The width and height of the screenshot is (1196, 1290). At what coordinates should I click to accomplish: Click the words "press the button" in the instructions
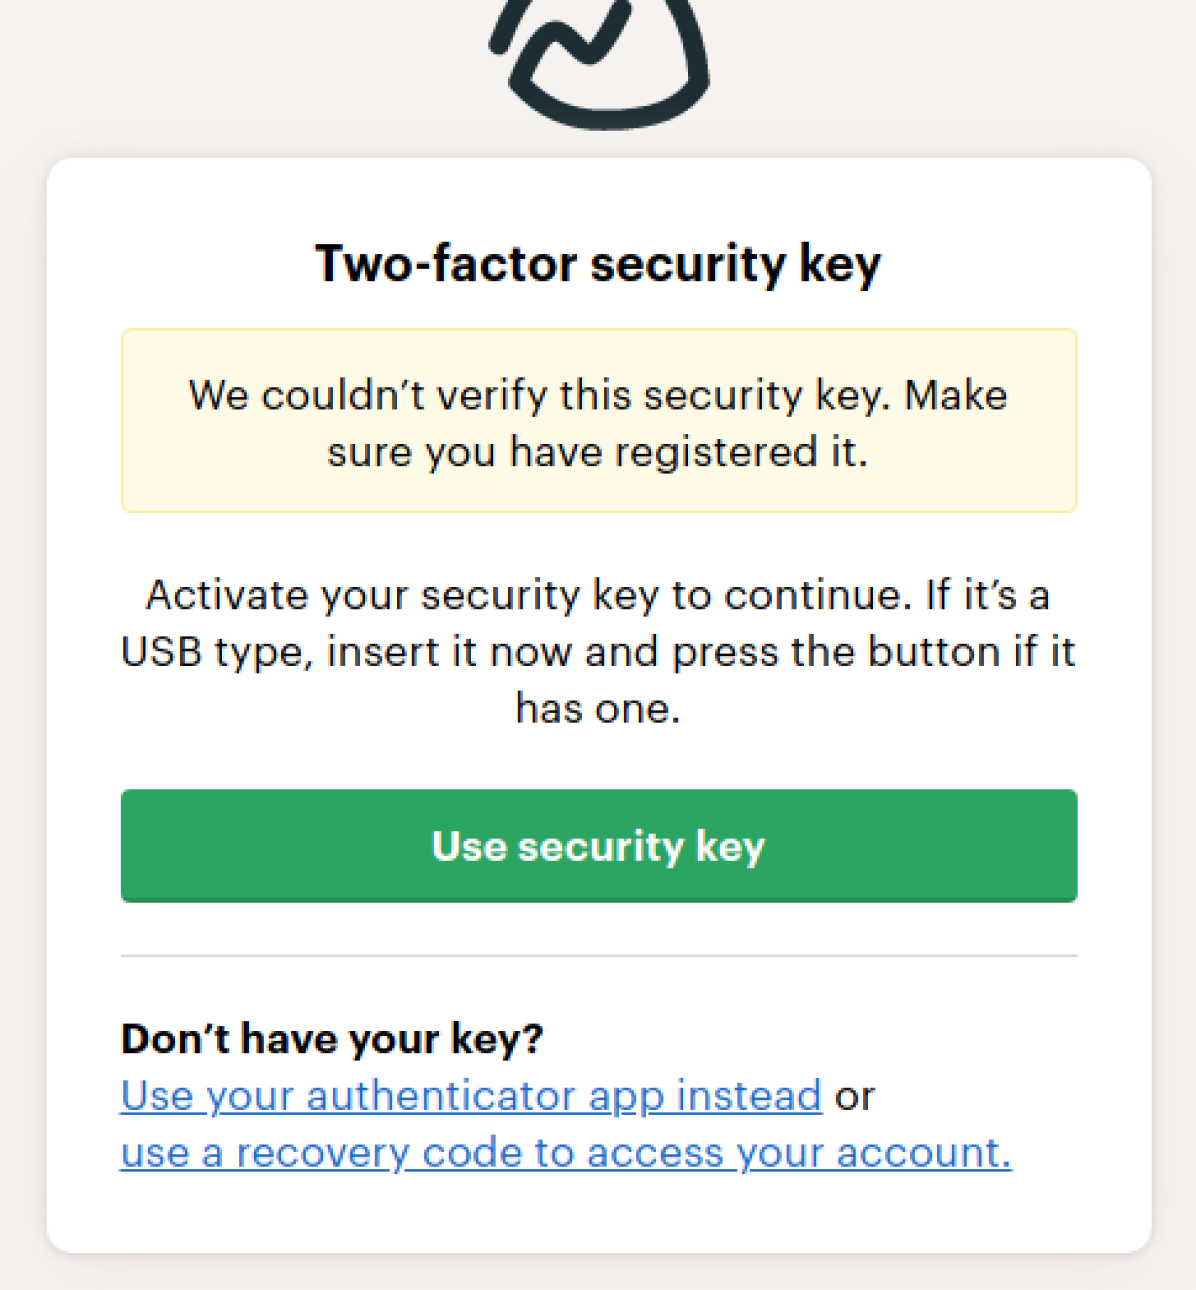coord(837,652)
